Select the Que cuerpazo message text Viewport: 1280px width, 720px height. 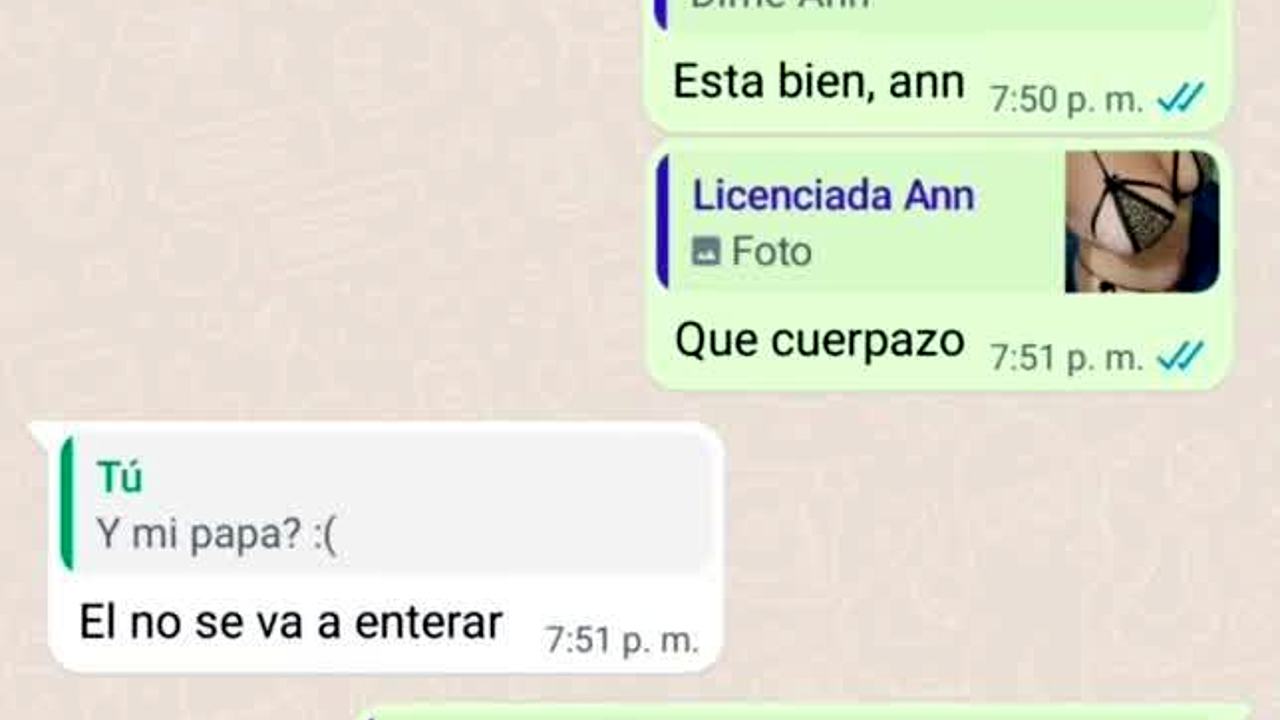(819, 342)
